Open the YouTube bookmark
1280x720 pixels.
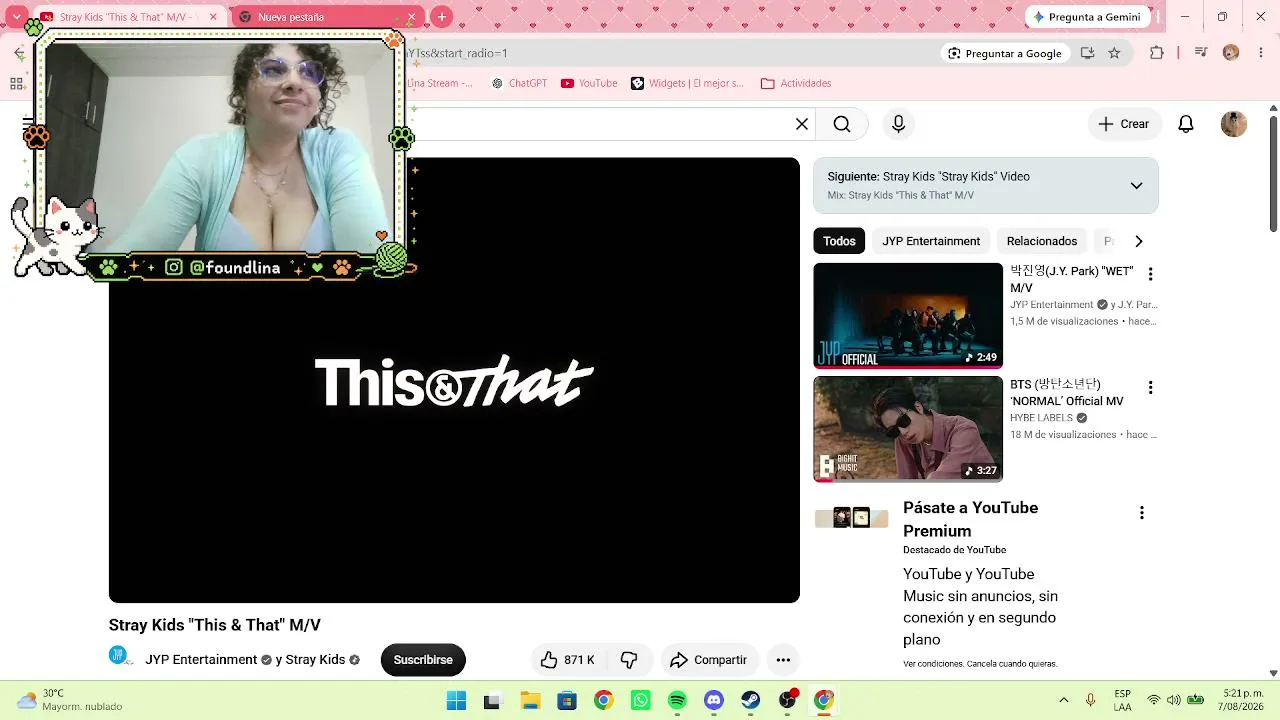pyautogui.click(x=589, y=84)
